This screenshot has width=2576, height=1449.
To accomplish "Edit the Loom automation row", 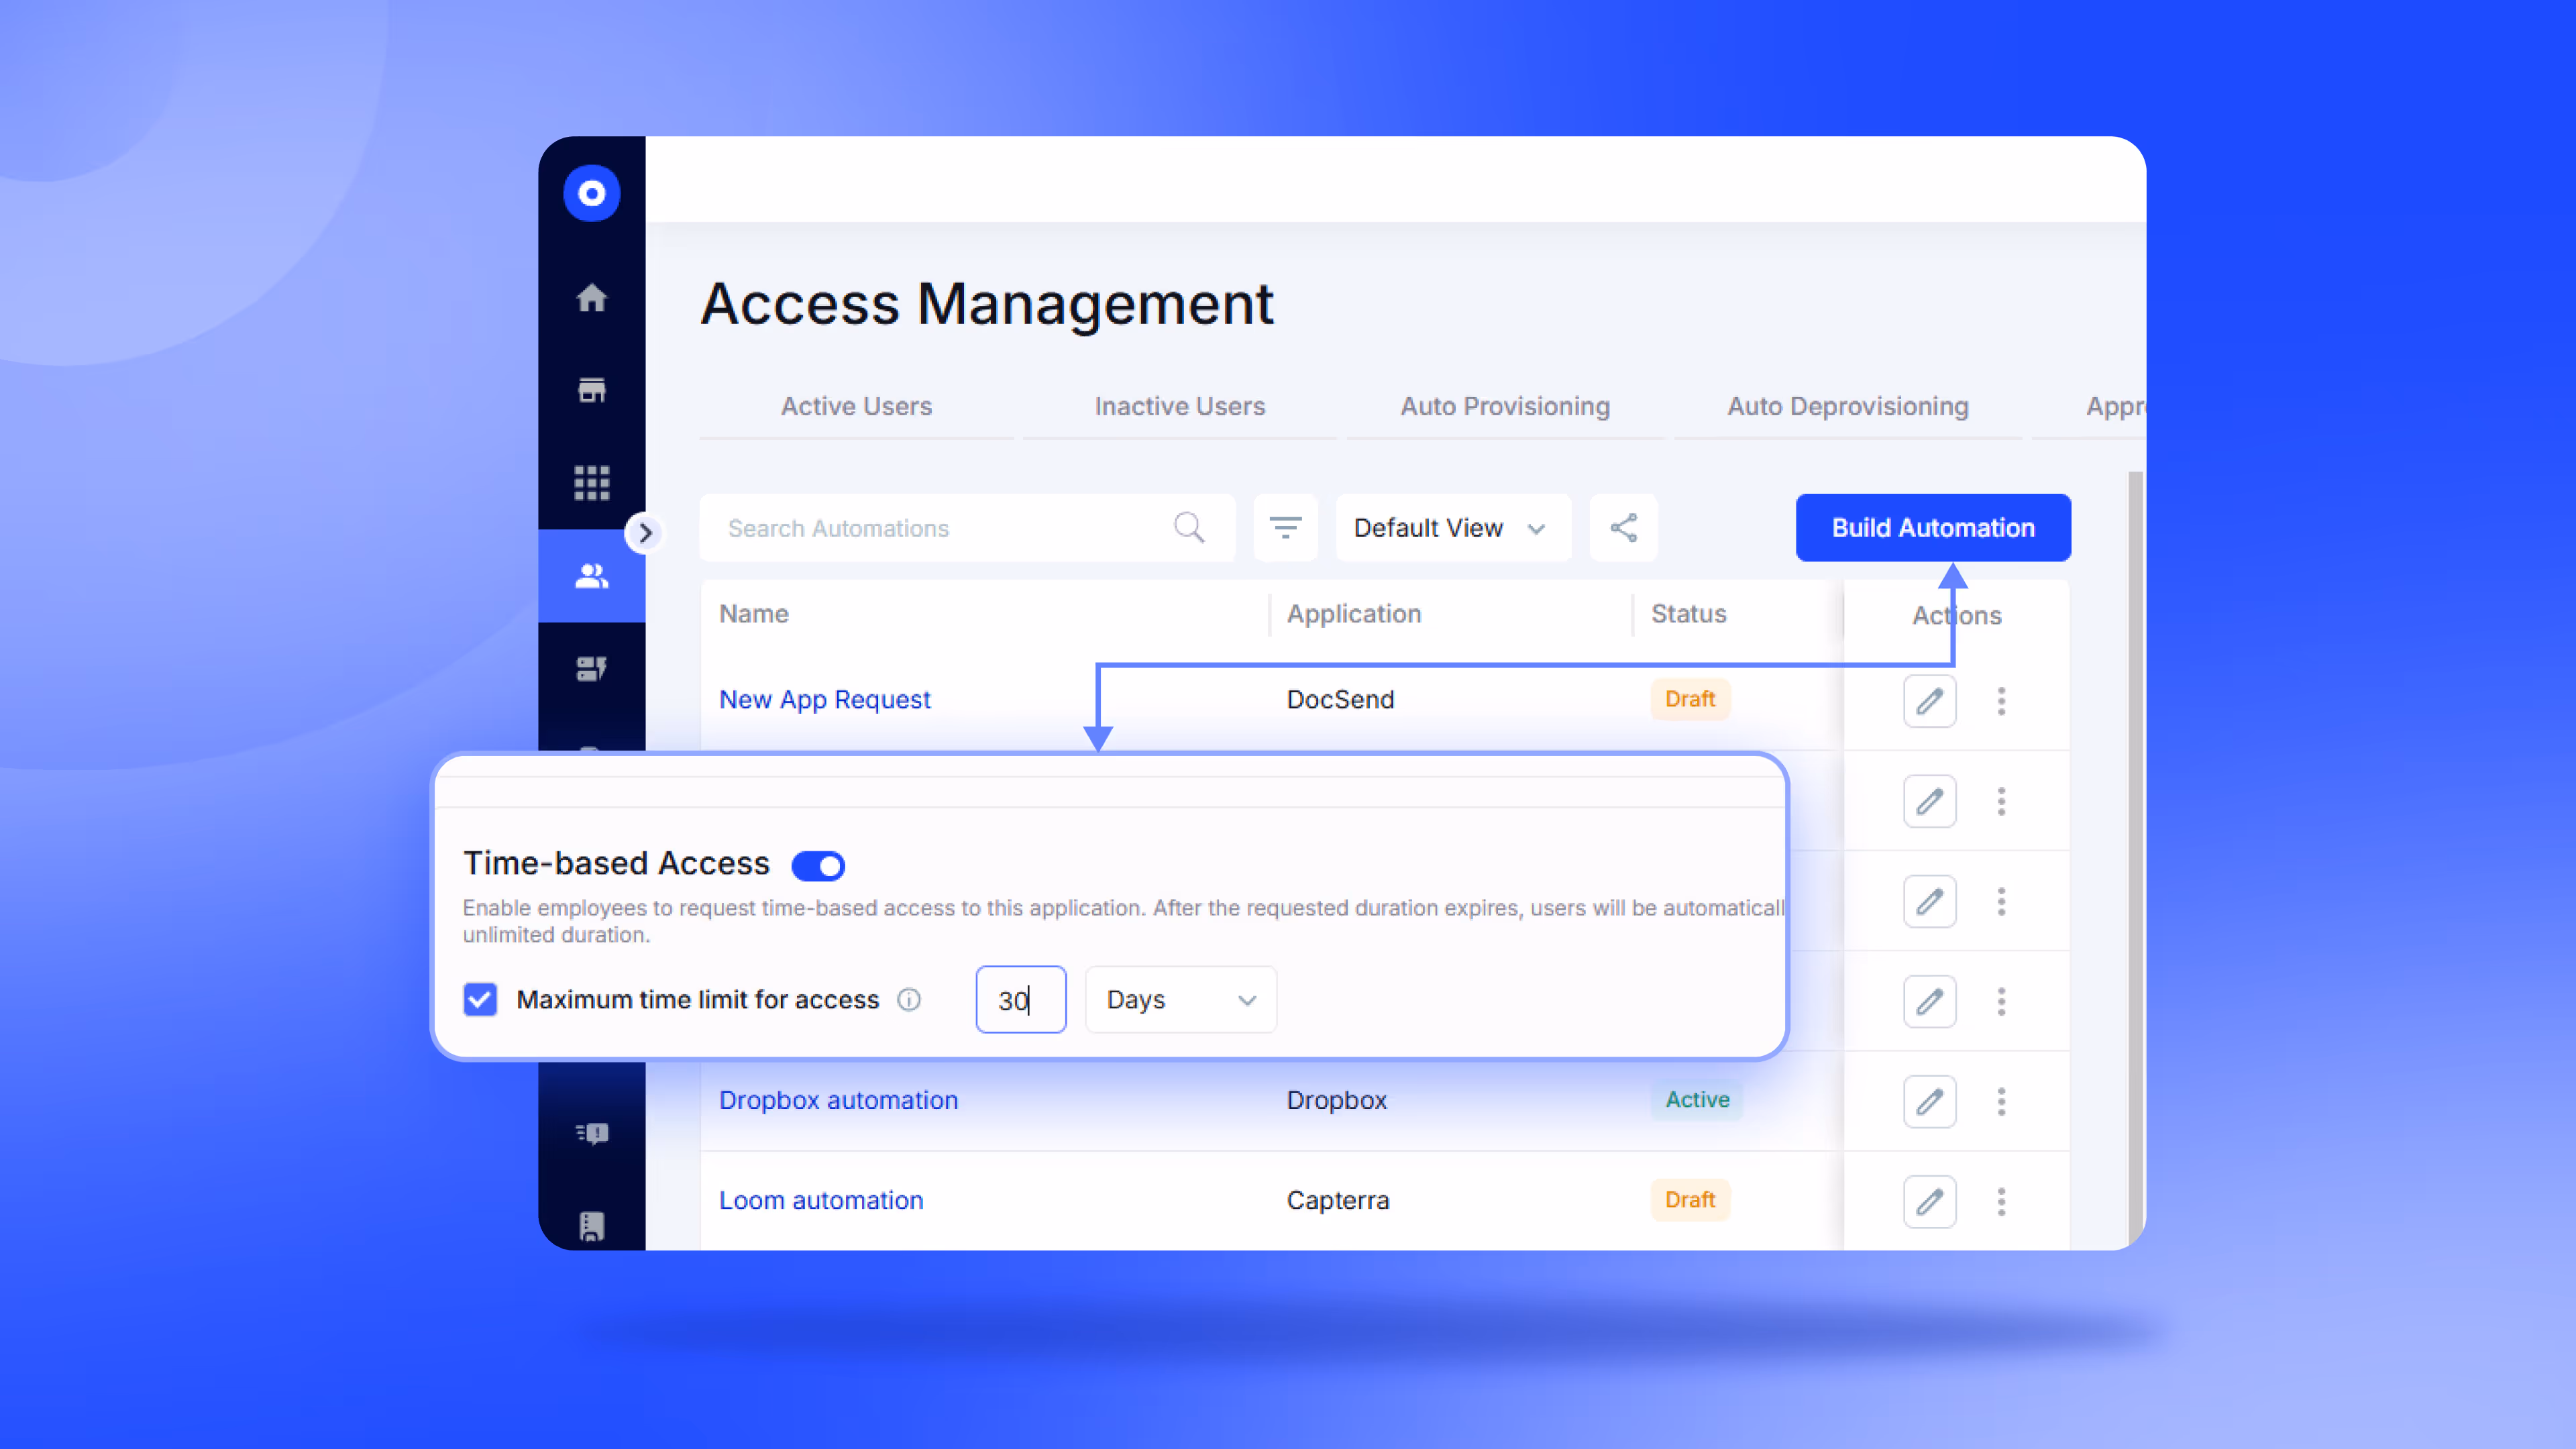I will (1929, 1201).
